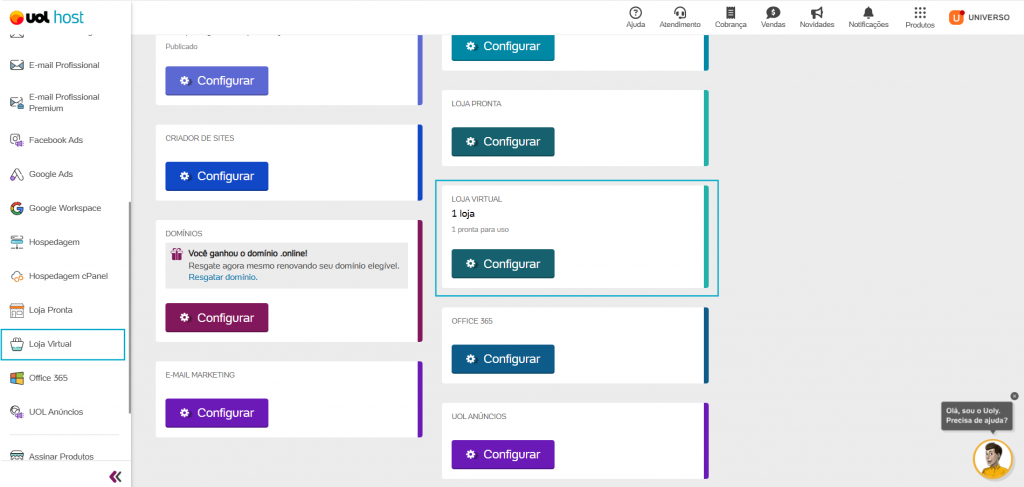
Task: Click 'Você ganhou o domínio .online!' text
Action: pyautogui.click(x=248, y=253)
